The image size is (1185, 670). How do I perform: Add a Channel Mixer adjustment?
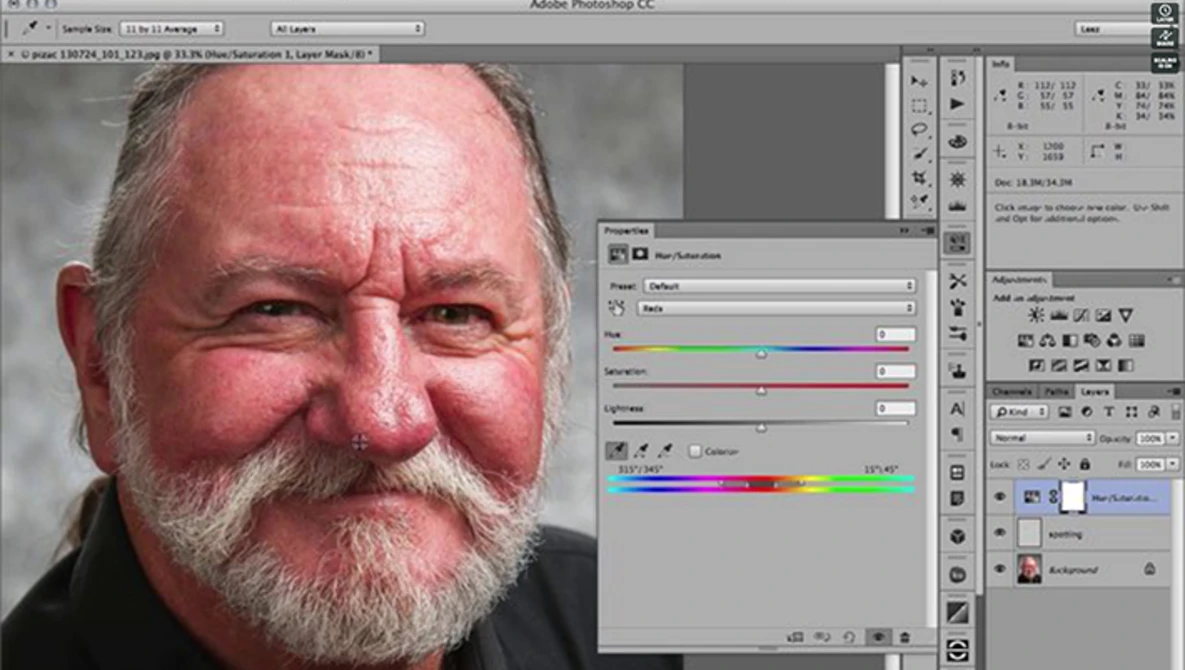click(x=1114, y=341)
